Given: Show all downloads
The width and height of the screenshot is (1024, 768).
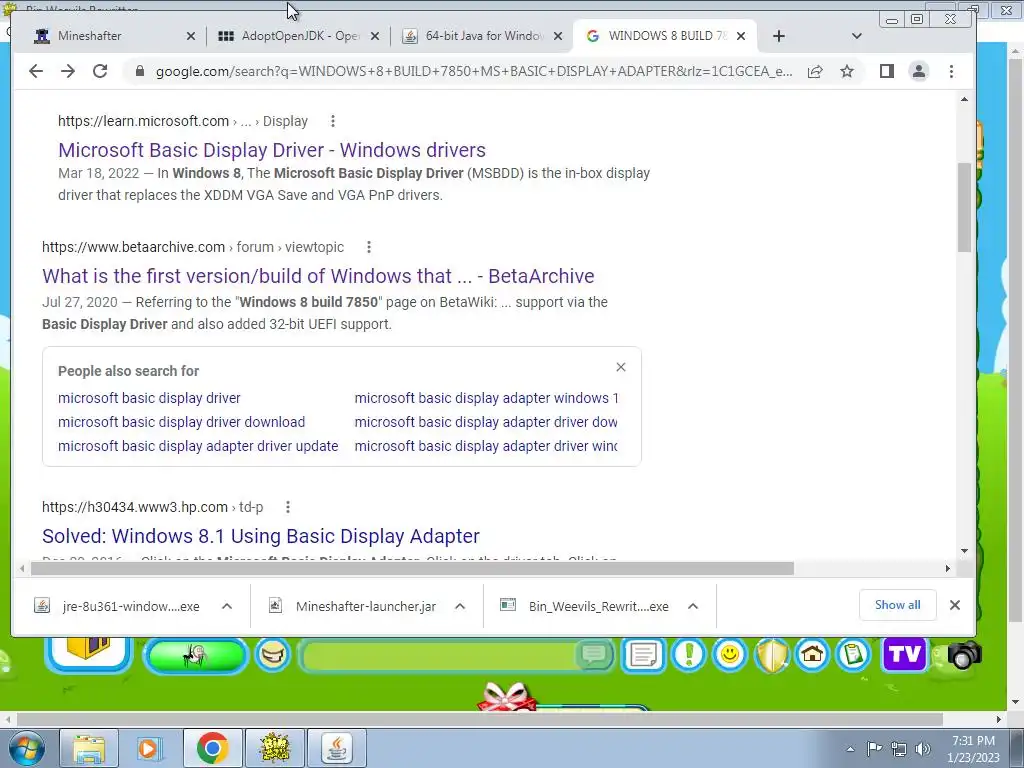Looking at the screenshot, I should (x=897, y=605).
